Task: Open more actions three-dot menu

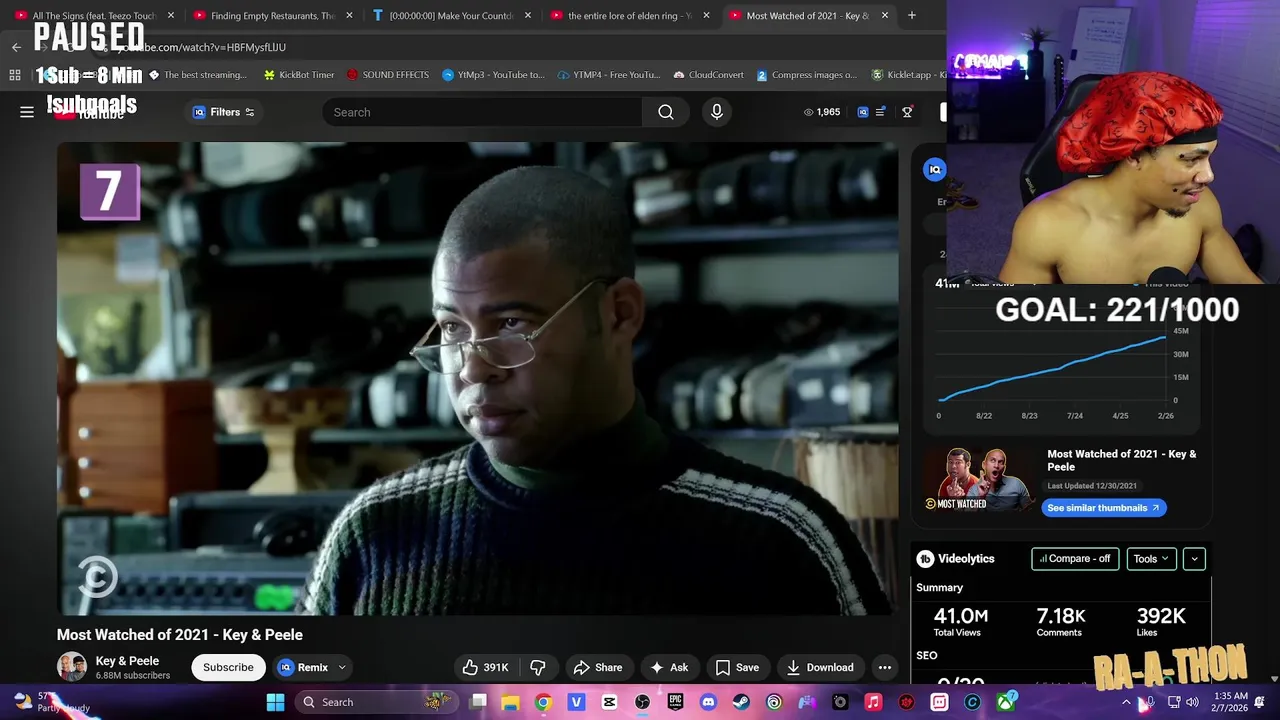Action: (x=885, y=667)
